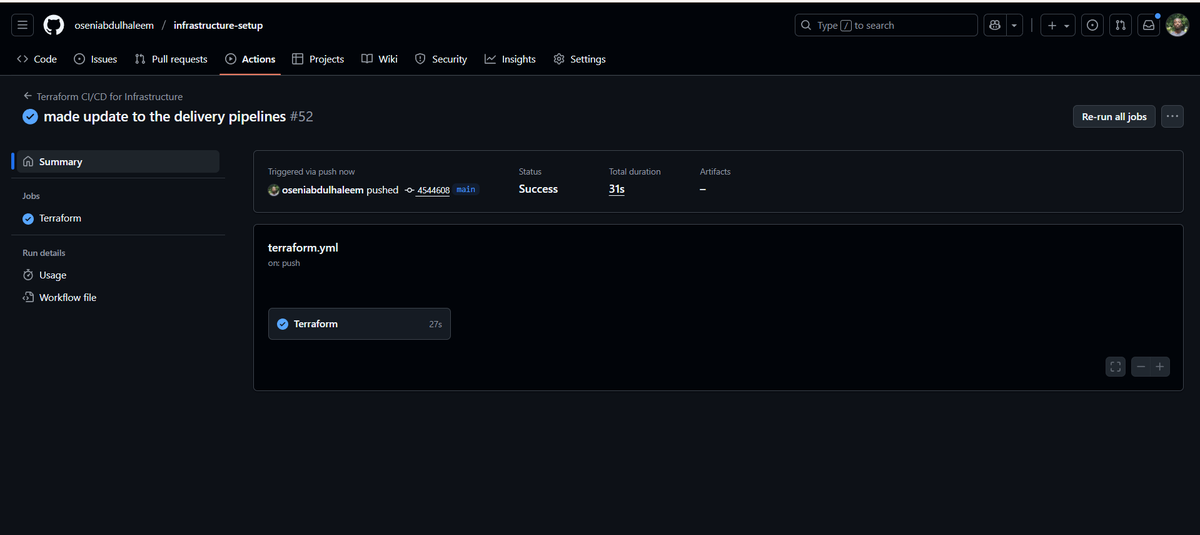Click the Success status text
The width and height of the screenshot is (1200, 535).
[x=538, y=189]
